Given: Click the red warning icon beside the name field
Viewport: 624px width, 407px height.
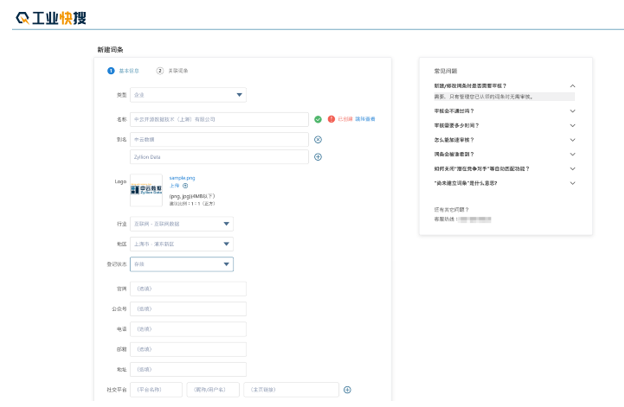Looking at the screenshot, I should pos(331,119).
